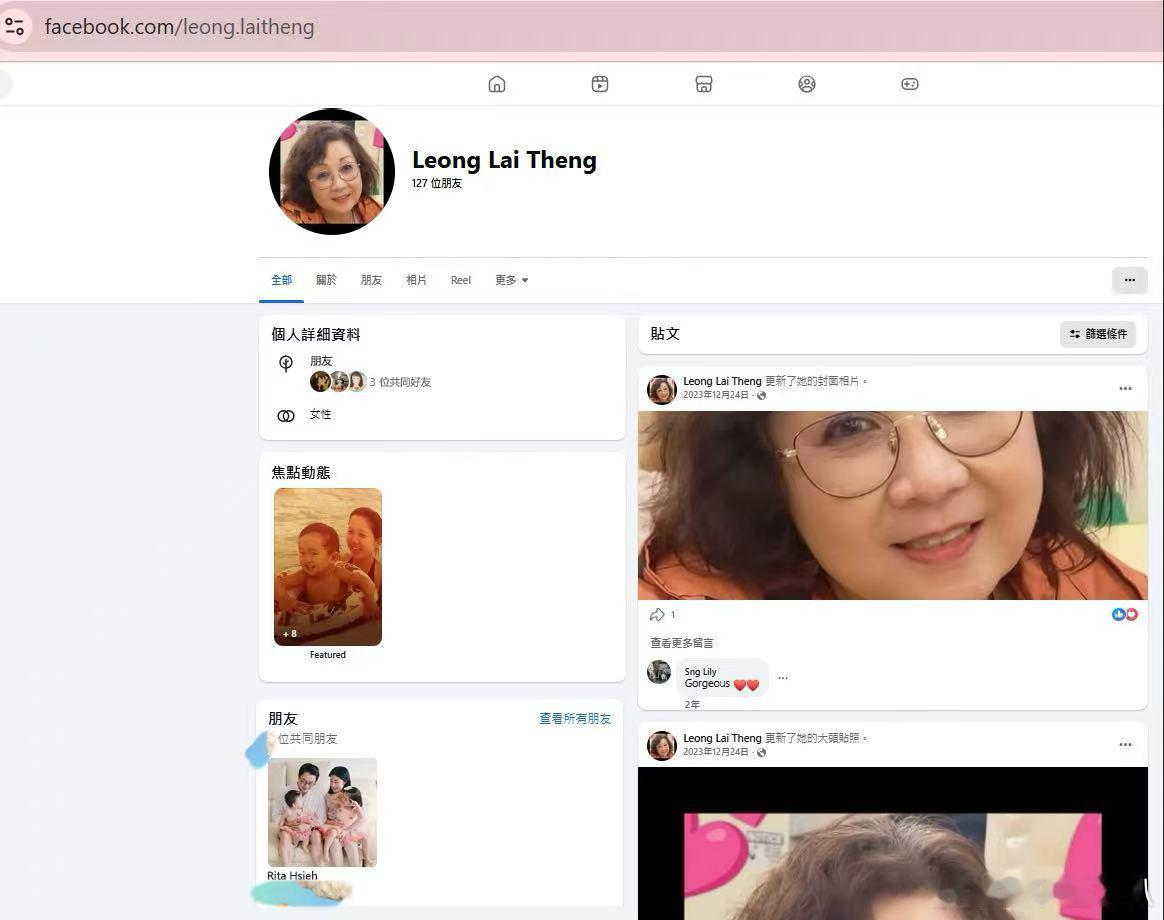Click the 2年 comment timestamp

[692, 704]
